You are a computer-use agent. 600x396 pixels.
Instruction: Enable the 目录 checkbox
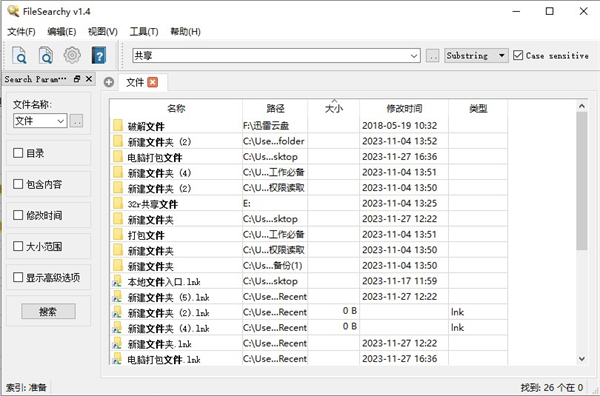[18, 153]
